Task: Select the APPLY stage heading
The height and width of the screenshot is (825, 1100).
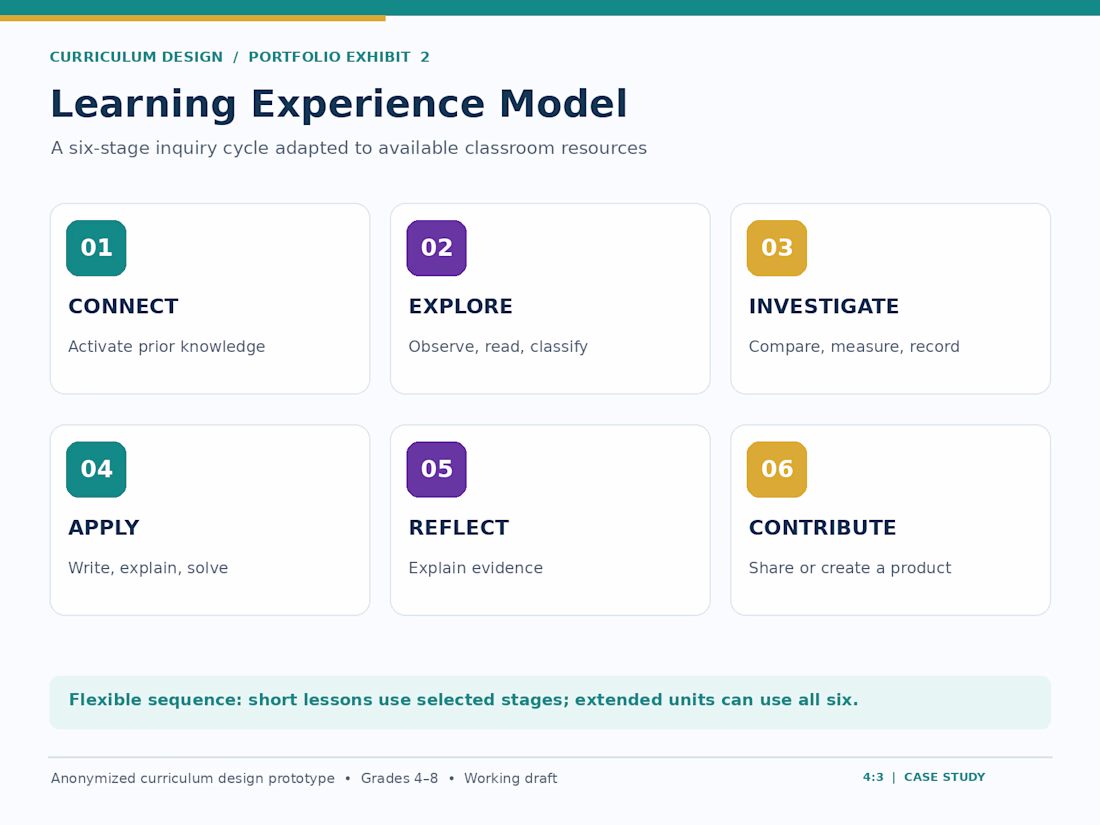Action: click(x=104, y=528)
